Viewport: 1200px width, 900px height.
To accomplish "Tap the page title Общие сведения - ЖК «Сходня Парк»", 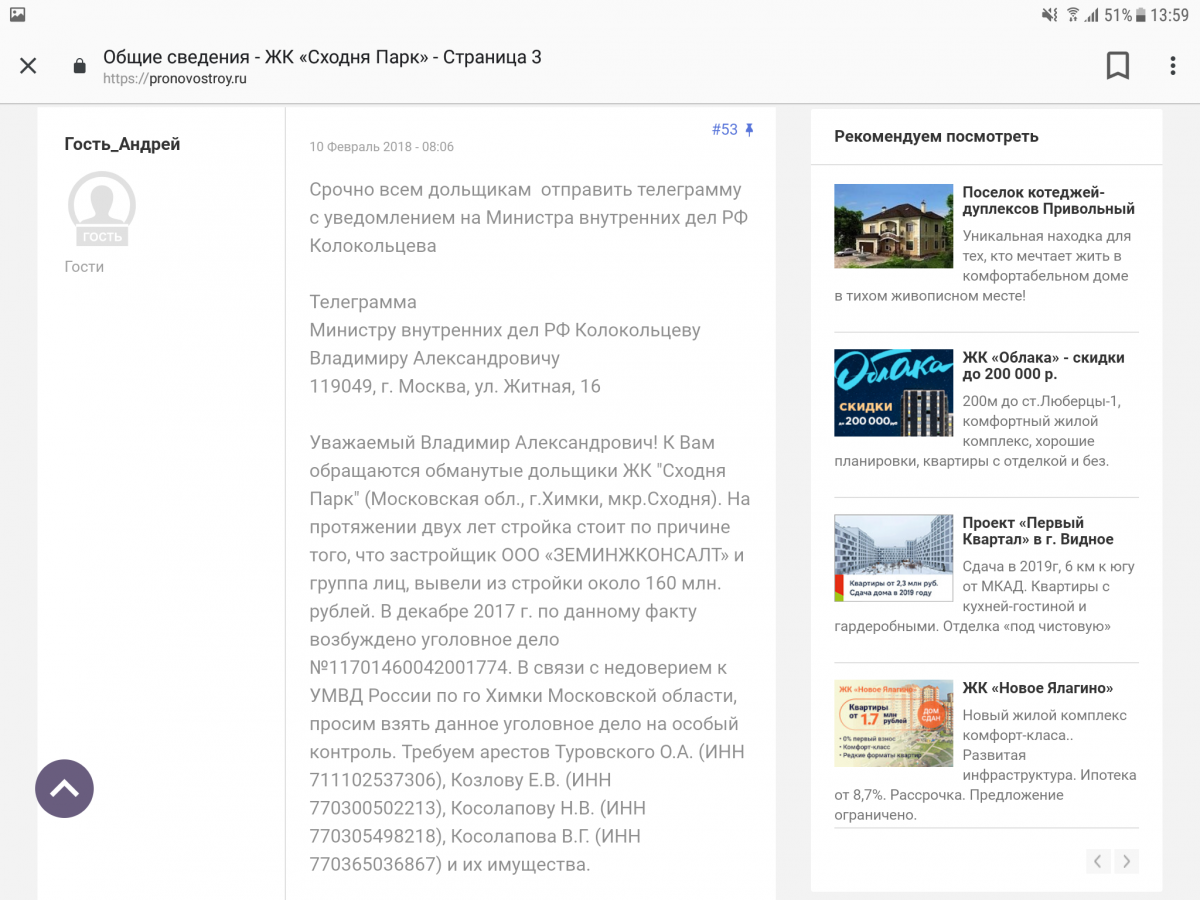I will (x=322, y=57).
